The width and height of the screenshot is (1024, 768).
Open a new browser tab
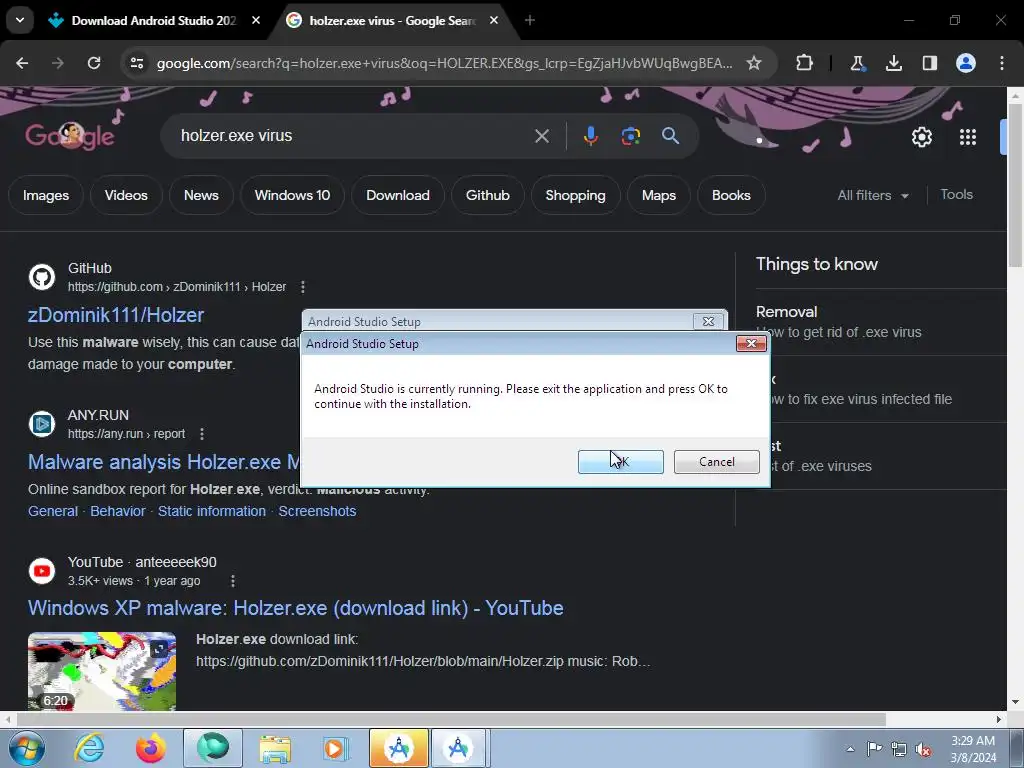pyautogui.click(x=530, y=20)
